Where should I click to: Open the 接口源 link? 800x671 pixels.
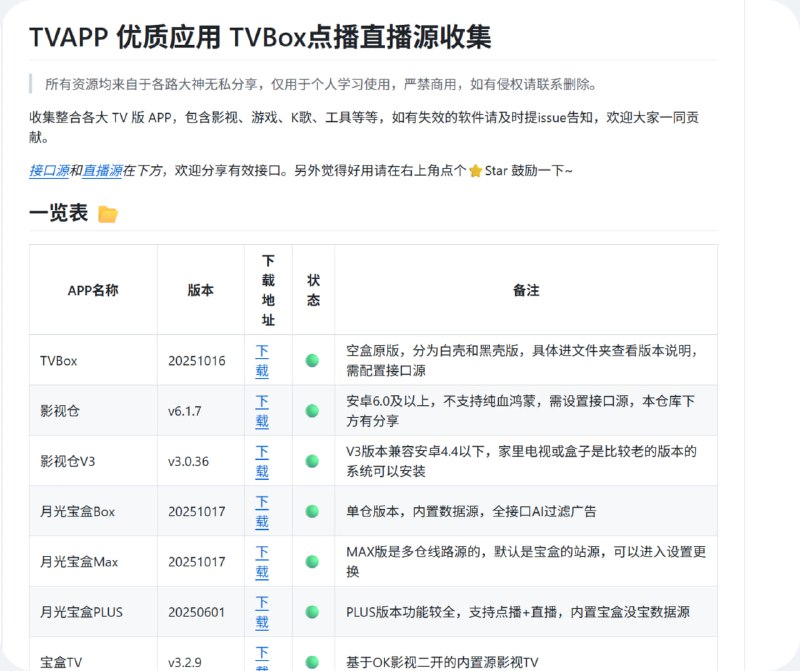(49, 170)
